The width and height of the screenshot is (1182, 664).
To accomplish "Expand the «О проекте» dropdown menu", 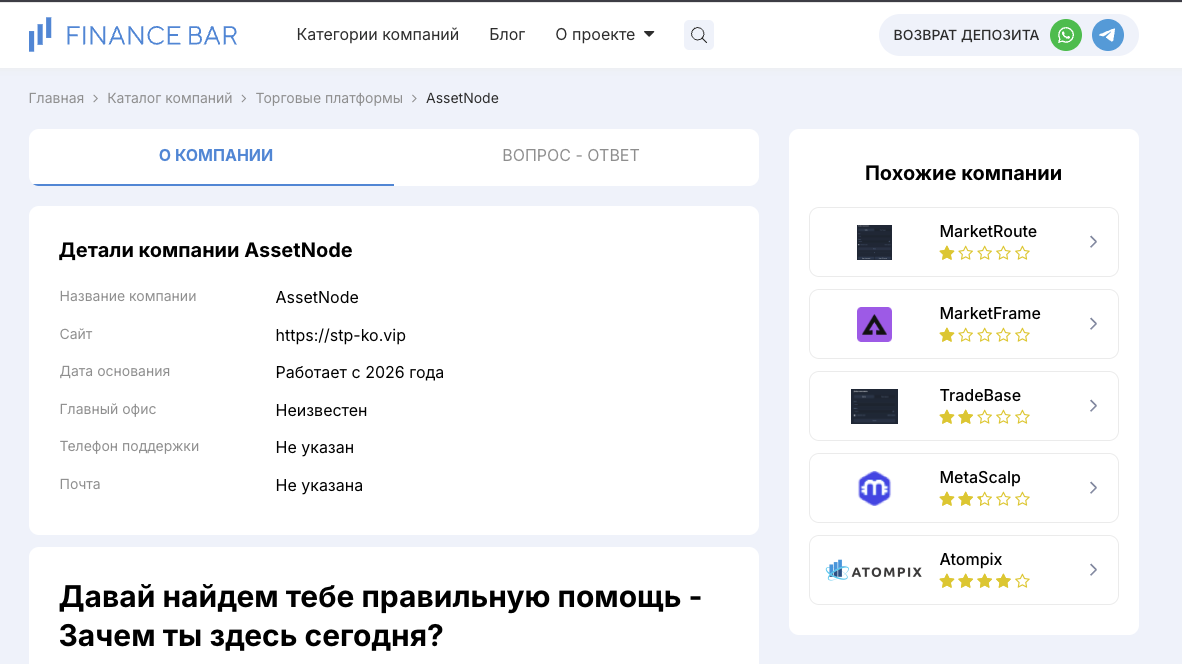I will (x=605, y=35).
